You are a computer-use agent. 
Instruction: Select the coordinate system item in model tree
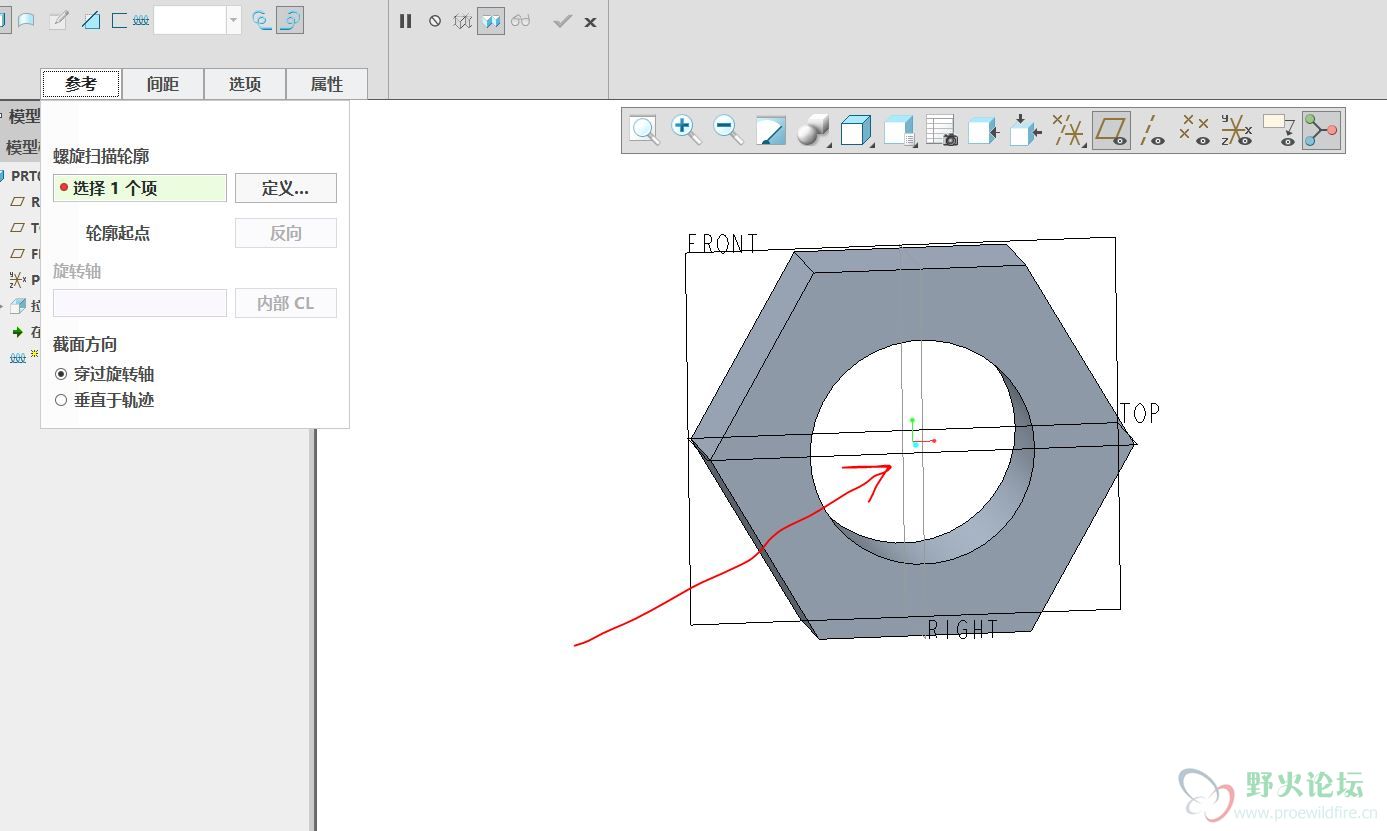(x=25, y=280)
